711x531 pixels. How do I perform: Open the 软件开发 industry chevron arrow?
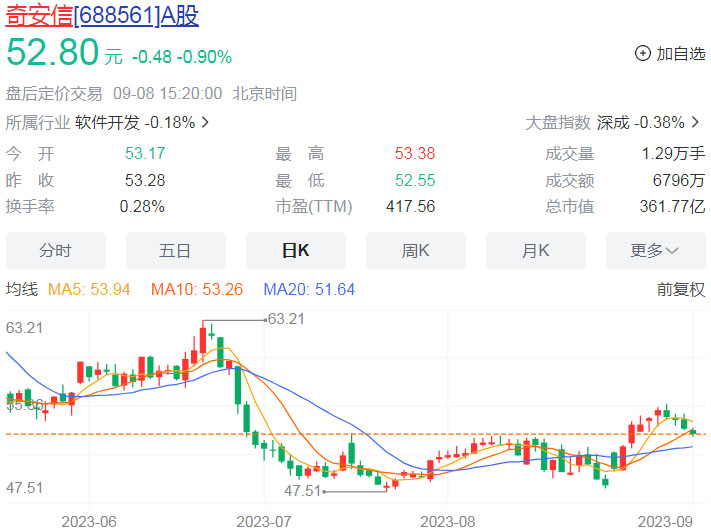pyautogui.click(x=205, y=122)
